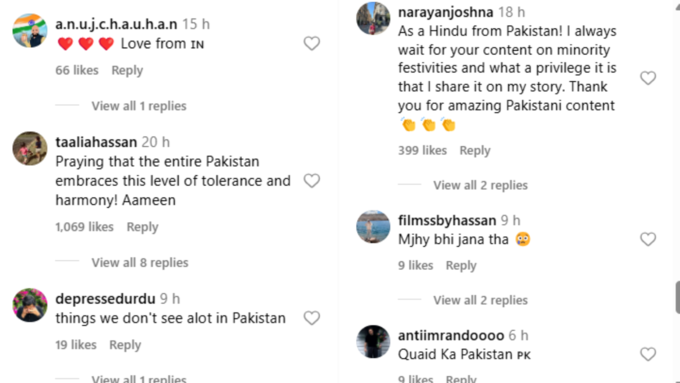Reply to taaliahassan's comment
The height and width of the screenshot is (383, 680).
(x=142, y=227)
